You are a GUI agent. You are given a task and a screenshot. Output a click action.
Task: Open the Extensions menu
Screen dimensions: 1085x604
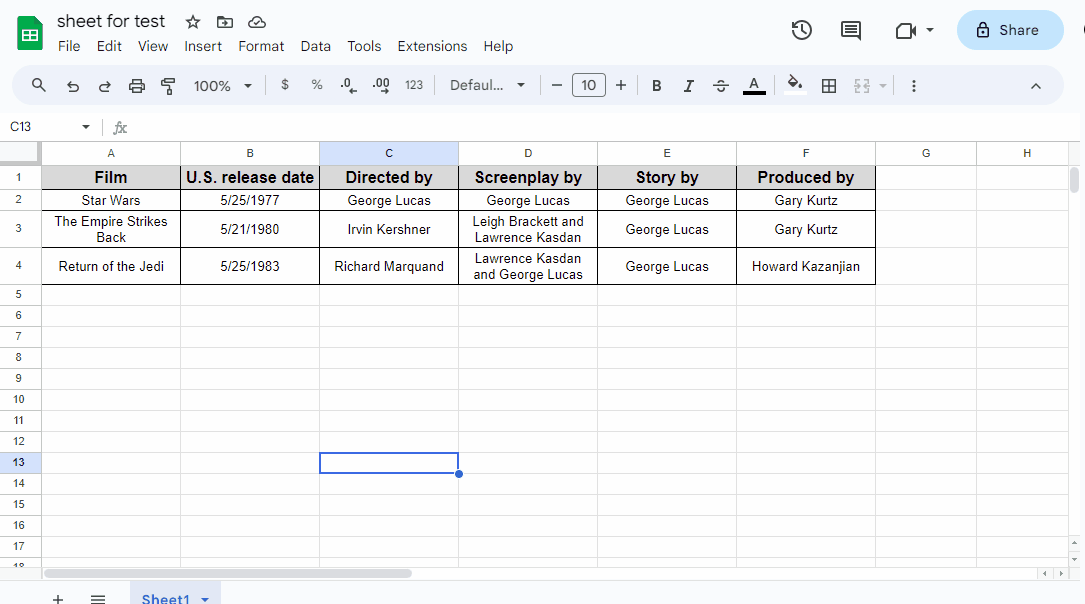point(432,46)
